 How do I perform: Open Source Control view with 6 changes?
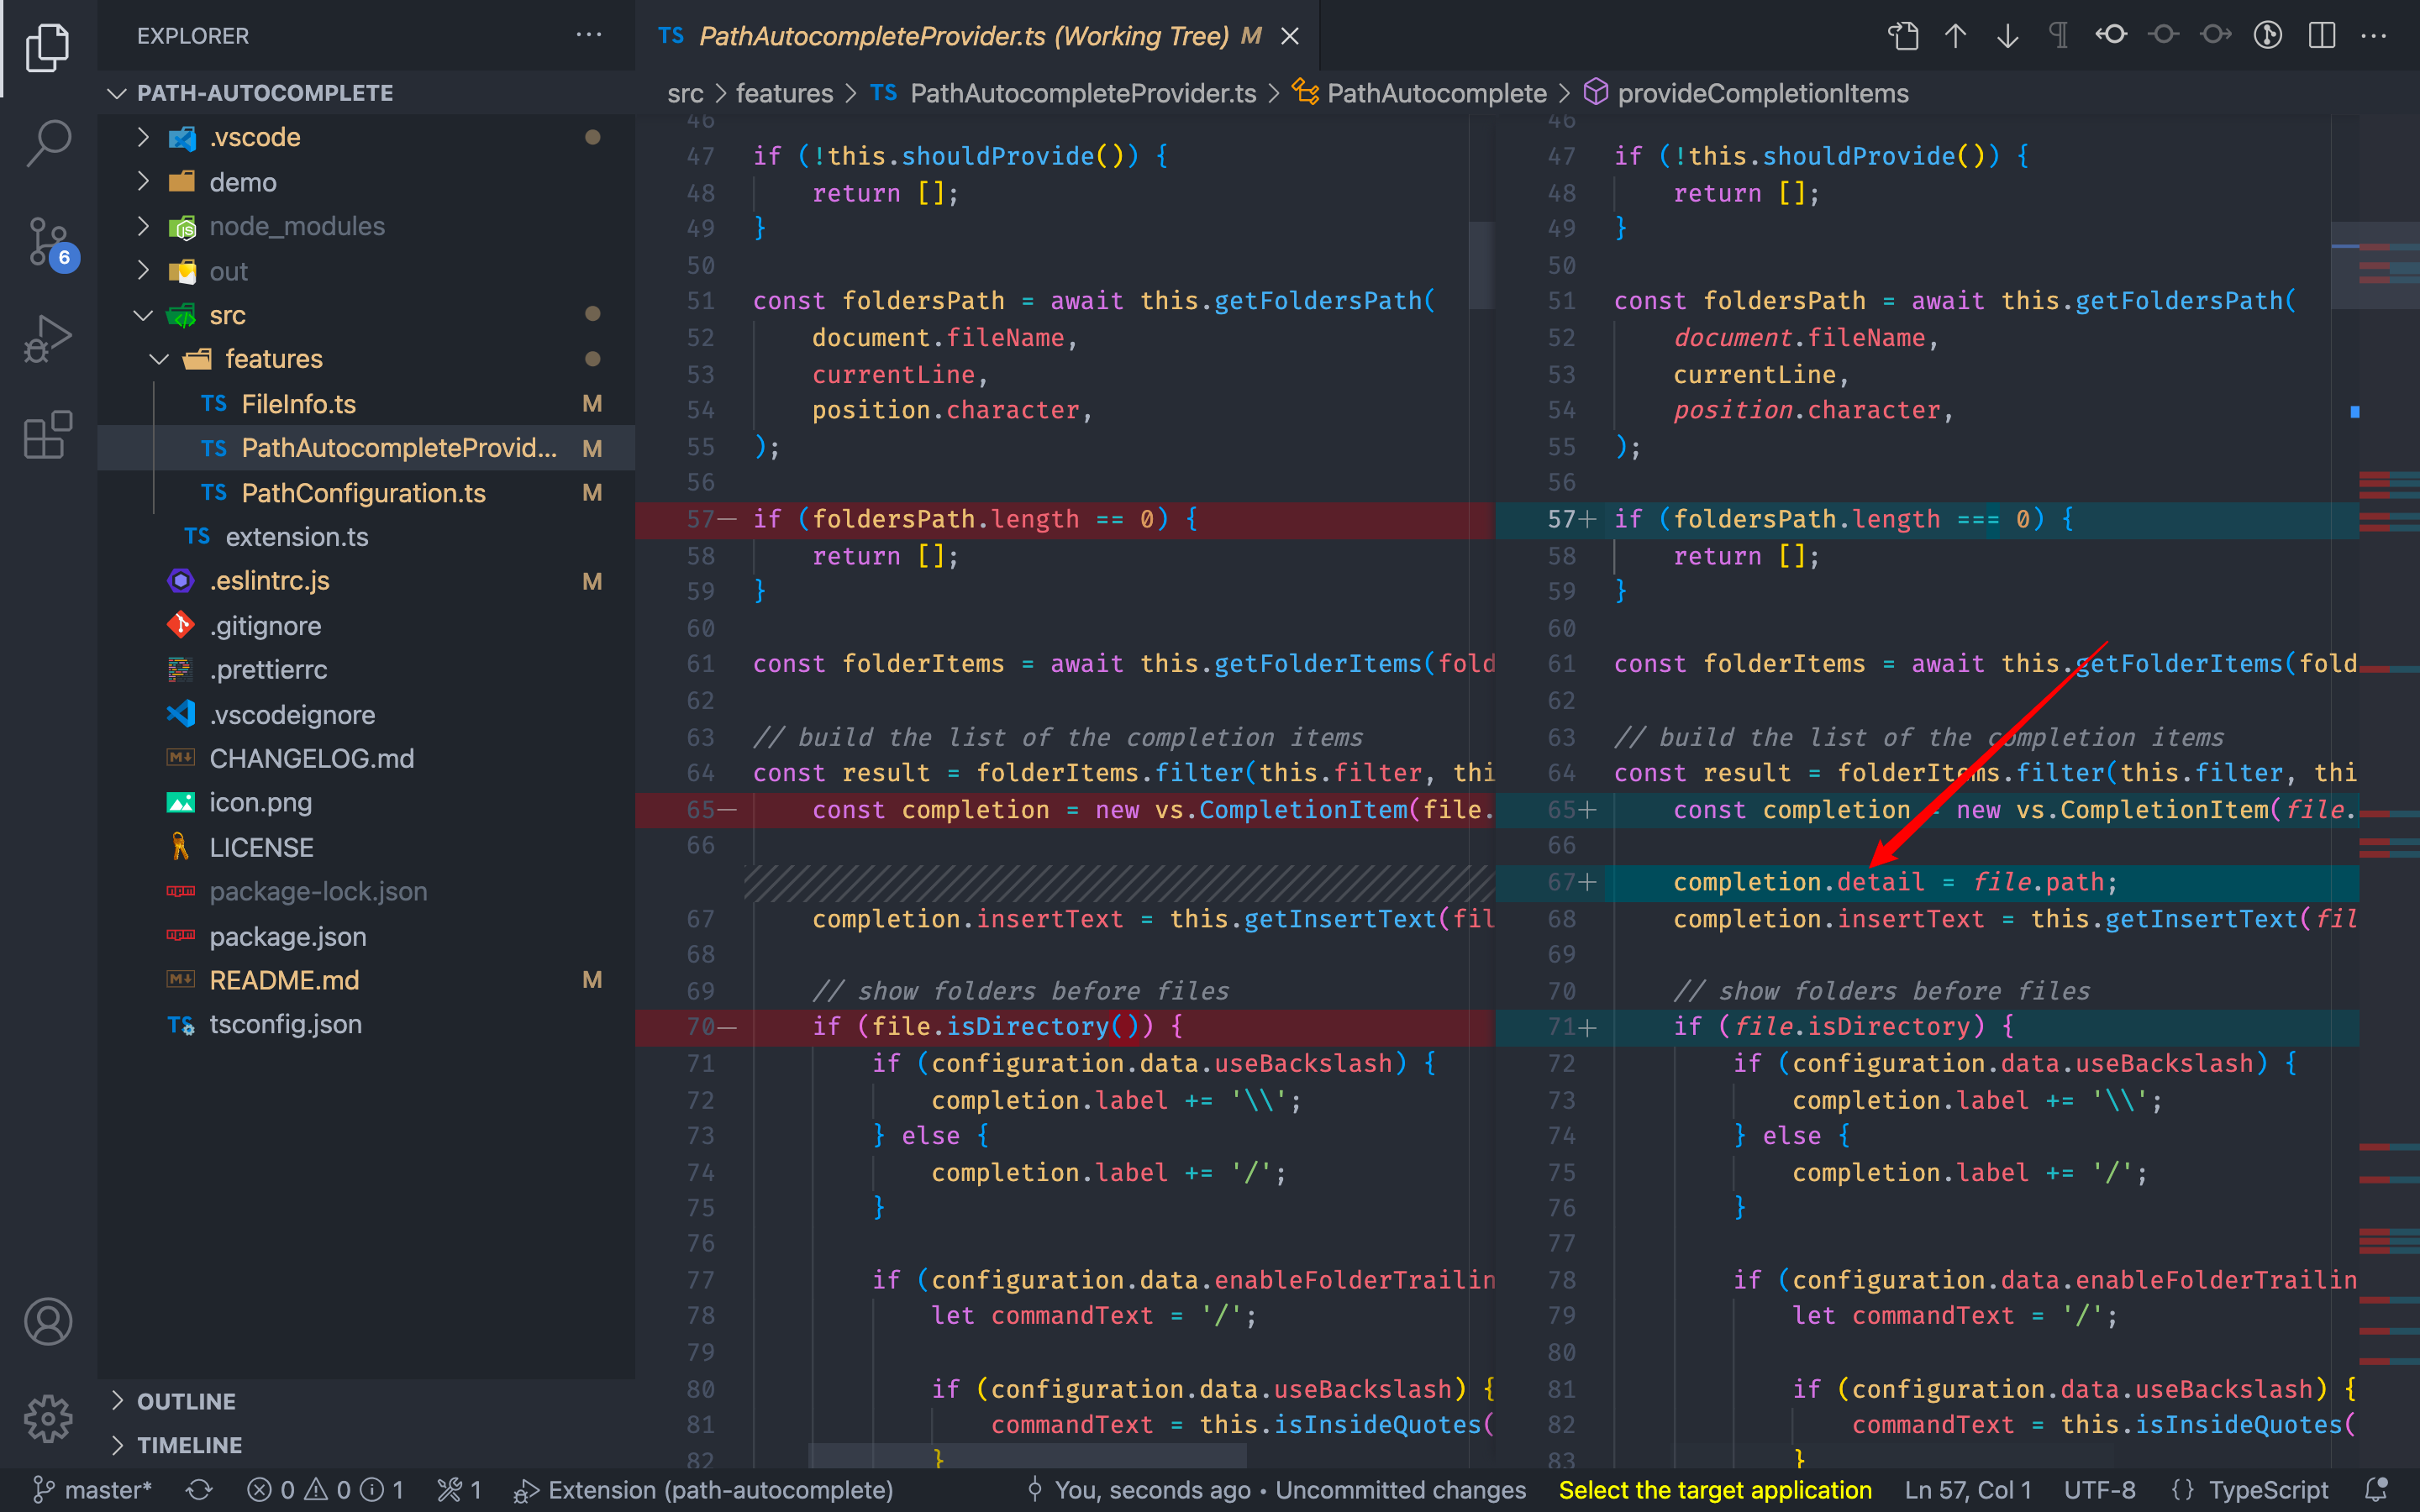[x=48, y=242]
